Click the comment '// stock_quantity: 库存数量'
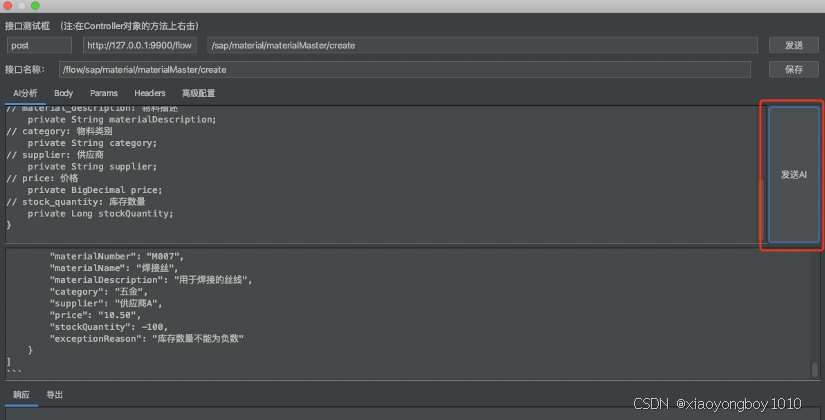825x420 pixels. point(75,202)
